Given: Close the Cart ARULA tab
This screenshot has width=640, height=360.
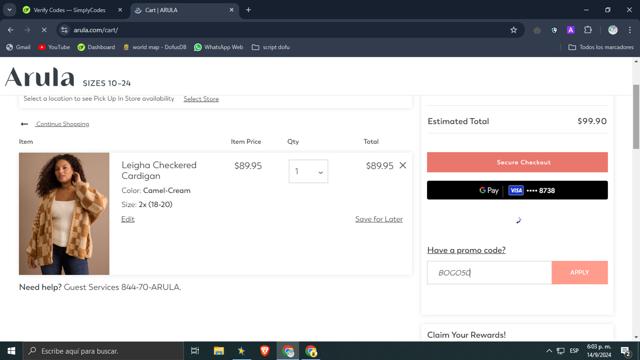Looking at the screenshot, I should pos(231,10).
